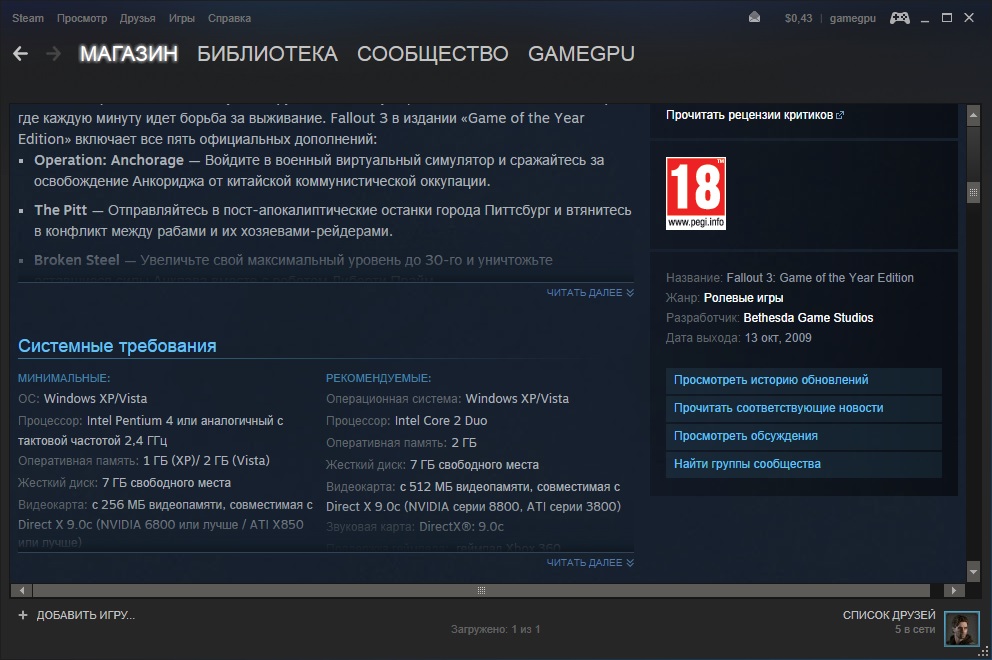Click the 13 окт, 2009 release date
Viewport: 992px width, 660px height.
point(778,338)
